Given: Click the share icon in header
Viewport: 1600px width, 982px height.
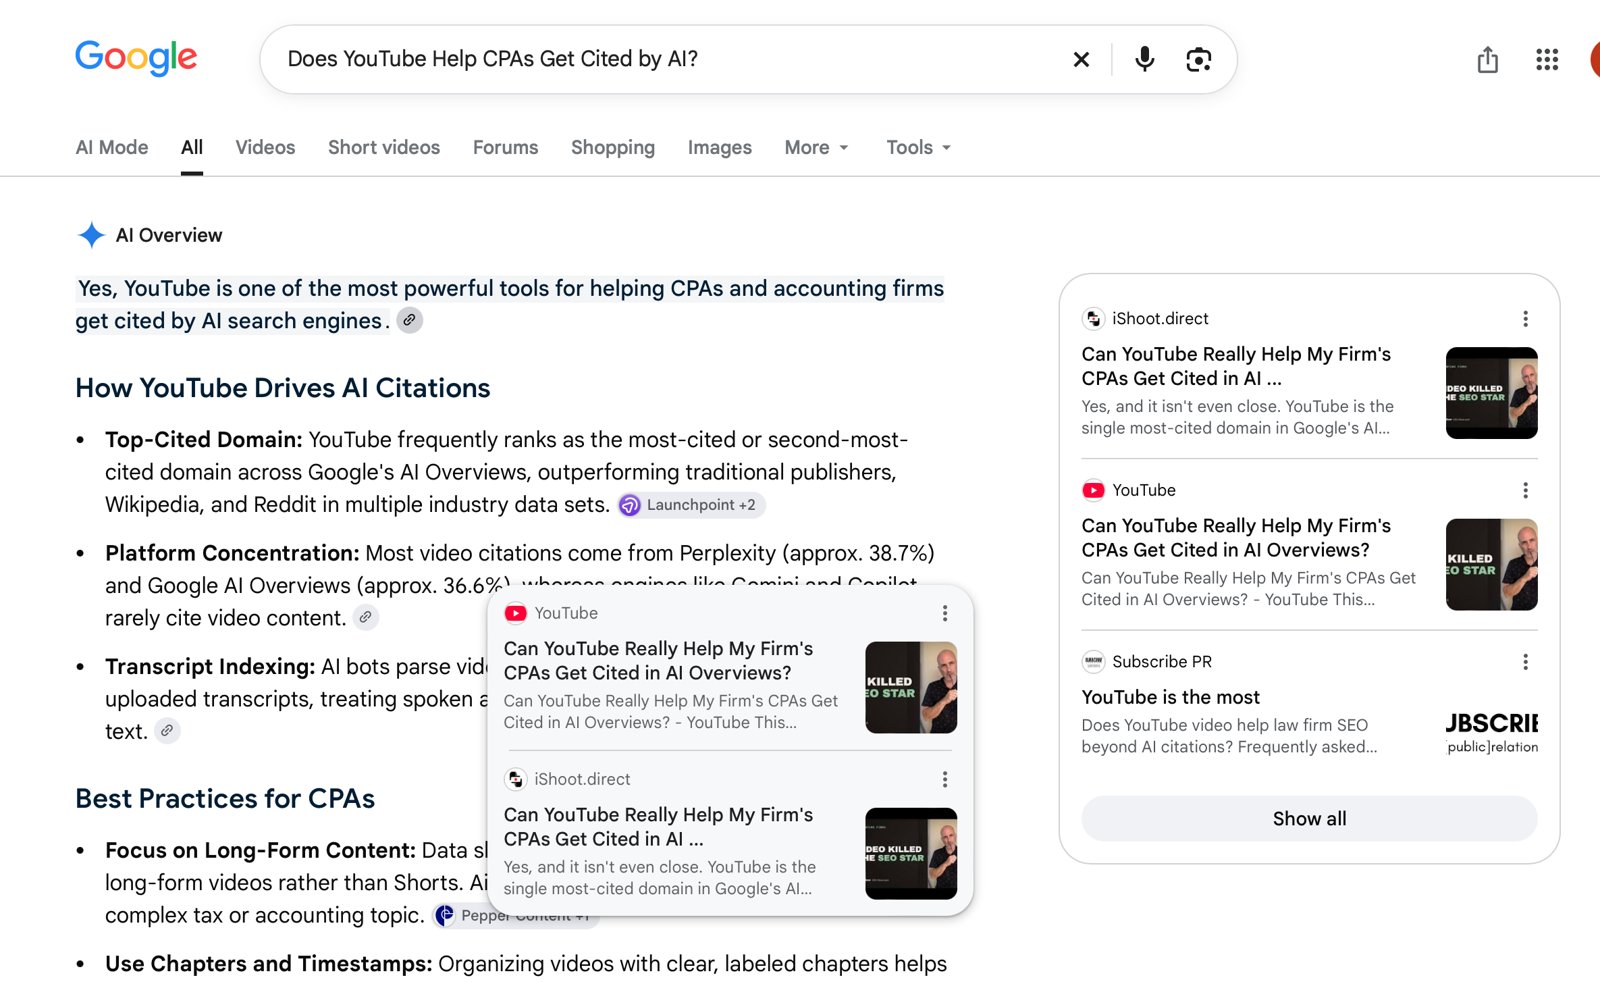Looking at the screenshot, I should coord(1488,60).
